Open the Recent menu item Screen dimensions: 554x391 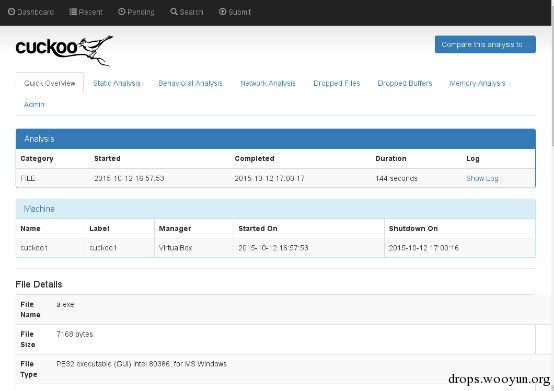(86, 12)
